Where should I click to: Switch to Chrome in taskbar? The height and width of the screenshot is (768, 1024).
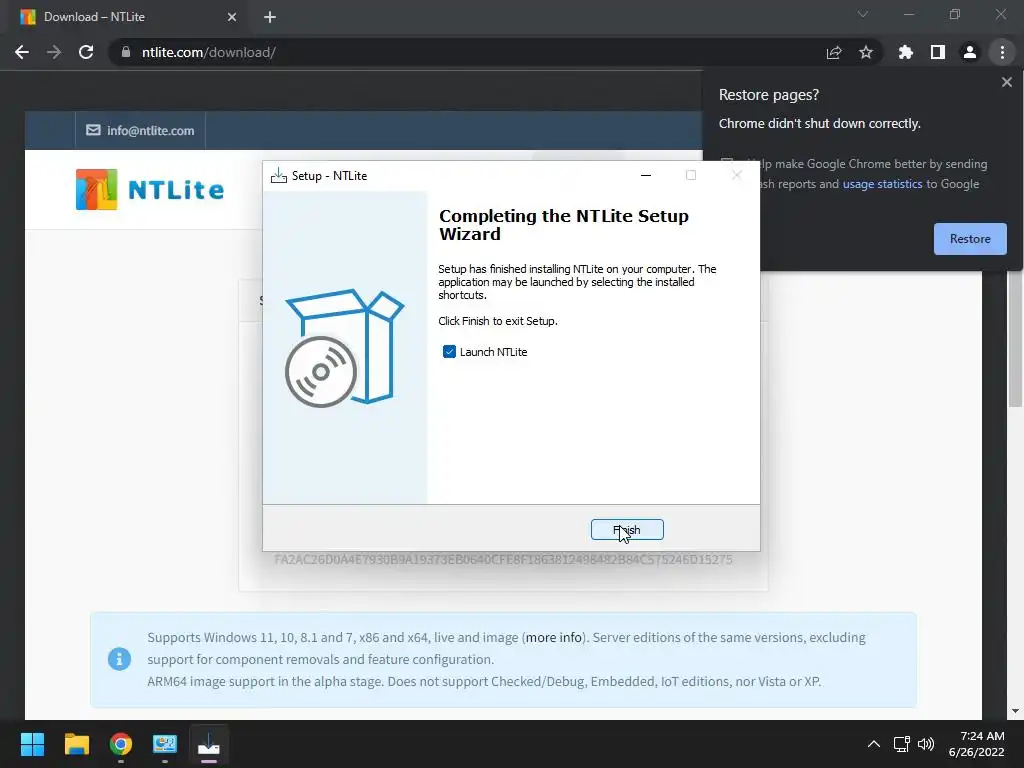click(121, 744)
